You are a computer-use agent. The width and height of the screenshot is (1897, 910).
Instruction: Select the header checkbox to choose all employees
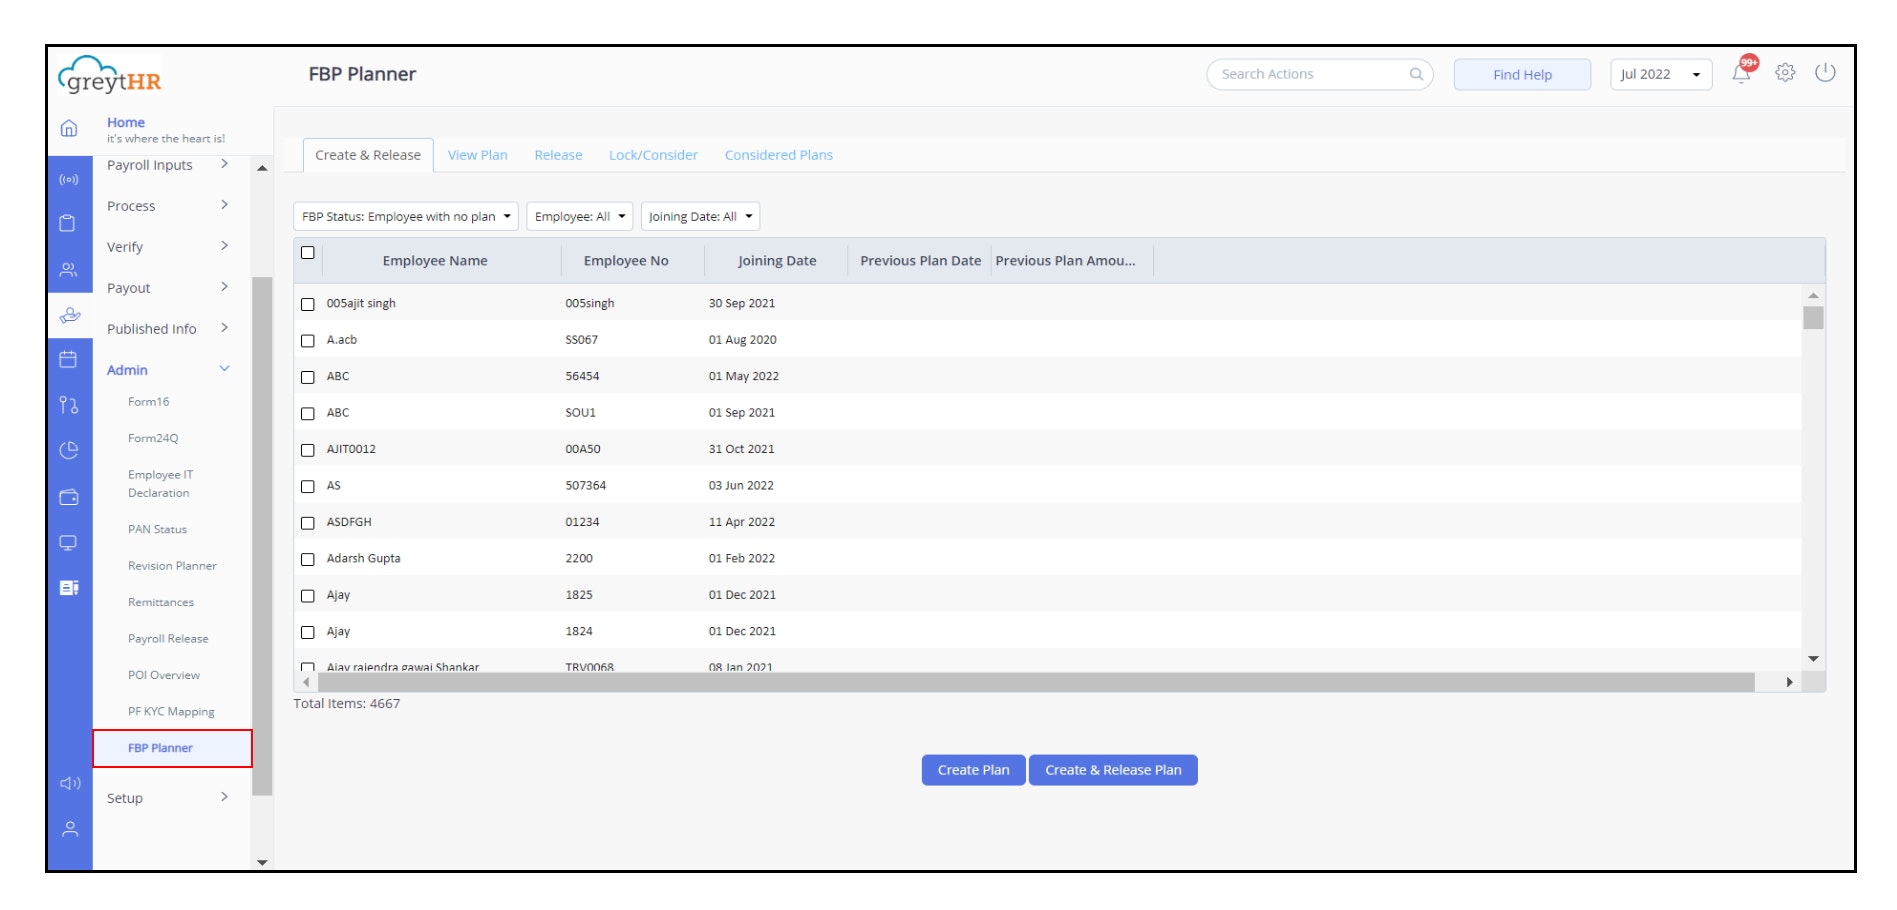click(x=309, y=254)
